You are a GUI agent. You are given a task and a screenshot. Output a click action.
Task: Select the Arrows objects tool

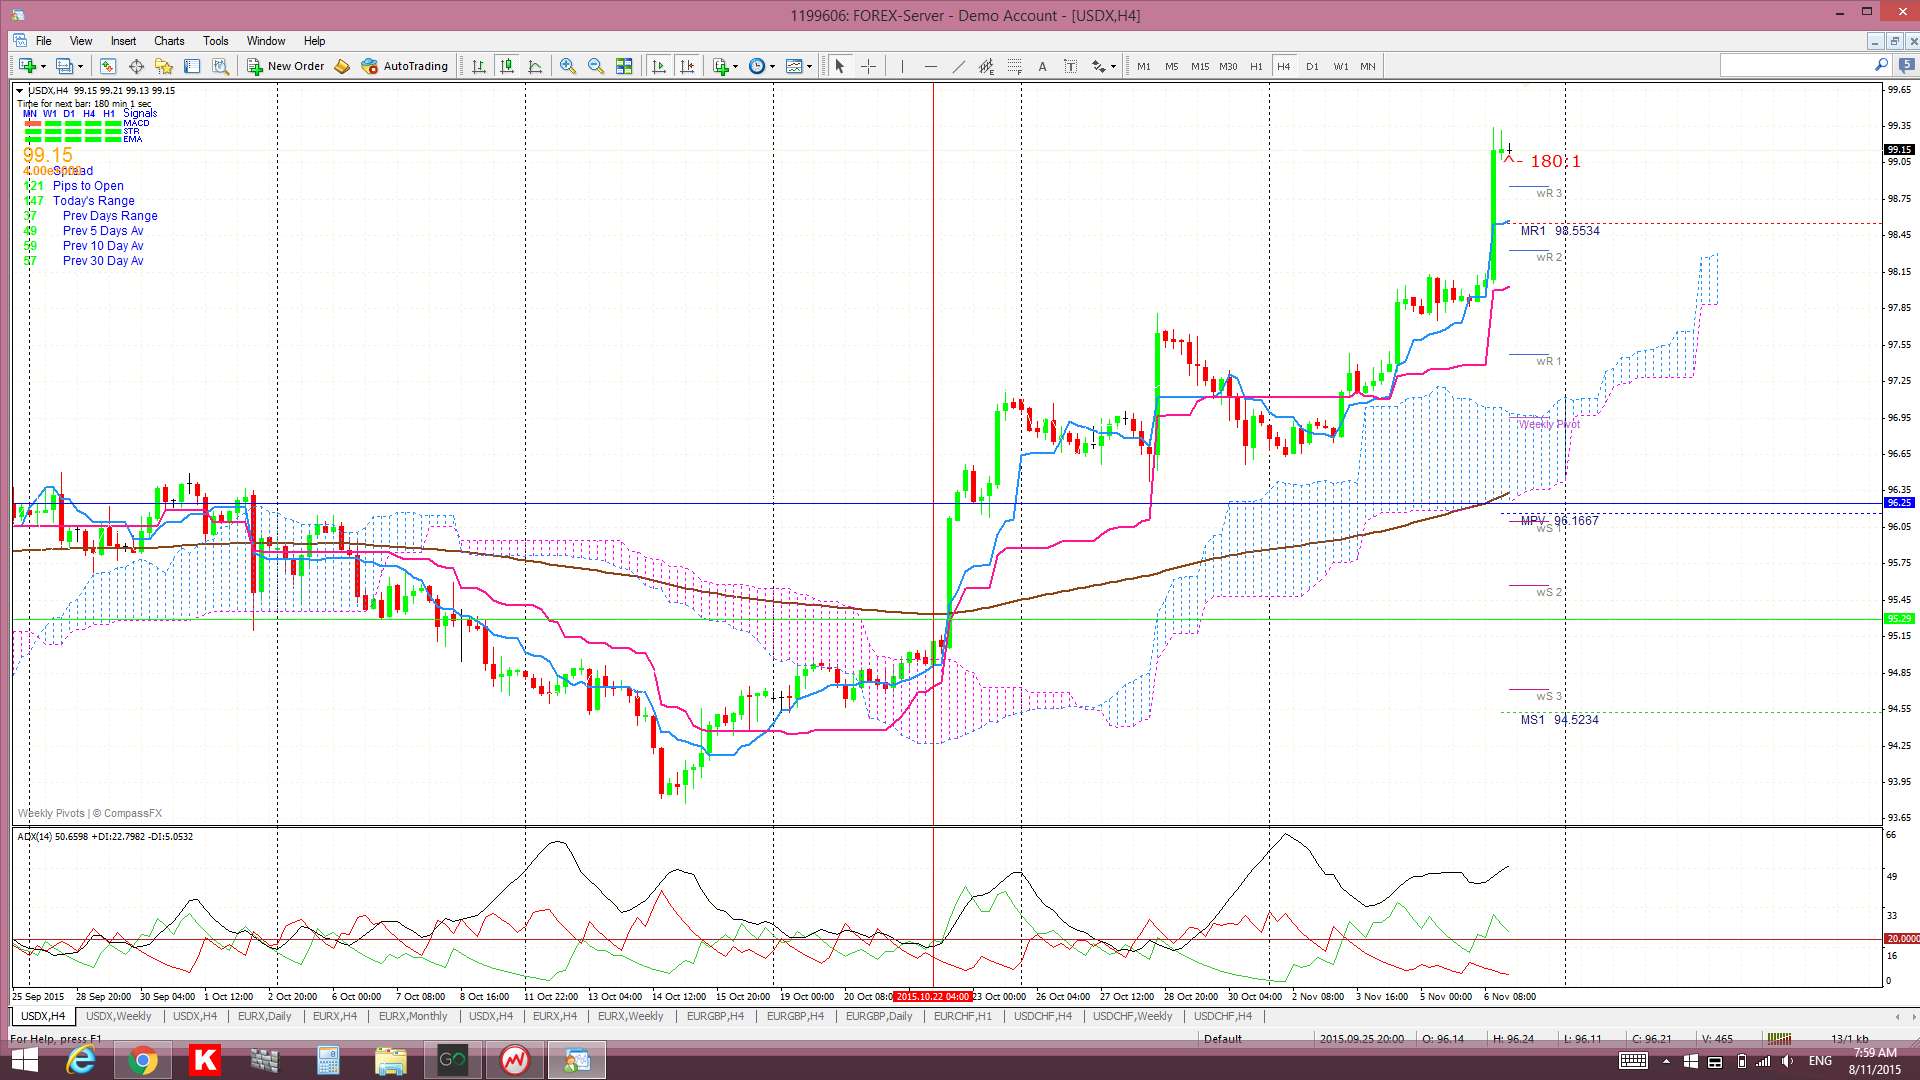pos(1098,66)
